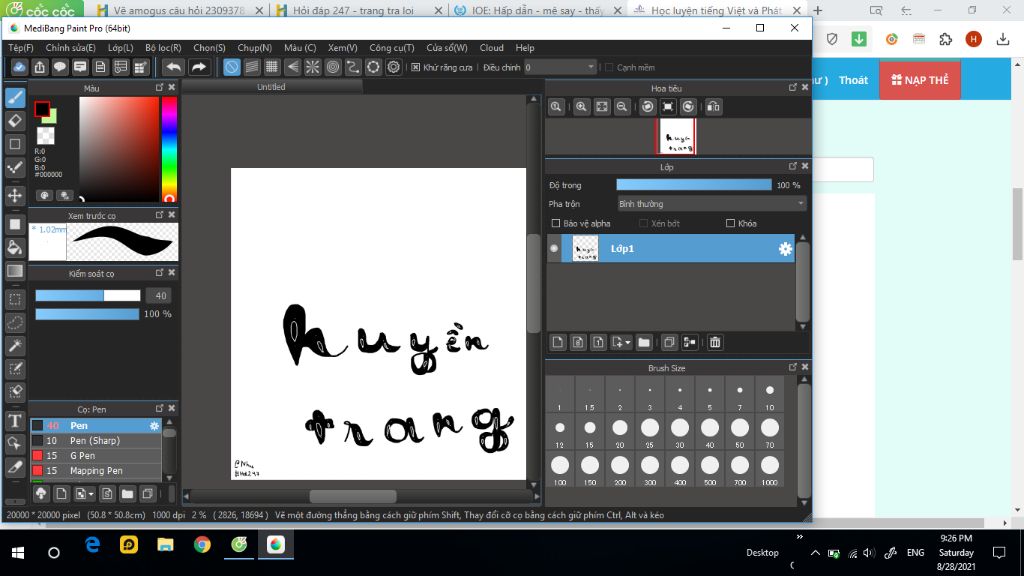Activate the rectangular Select tool
This screenshot has width=1024, height=576.
(x=15, y=299)
